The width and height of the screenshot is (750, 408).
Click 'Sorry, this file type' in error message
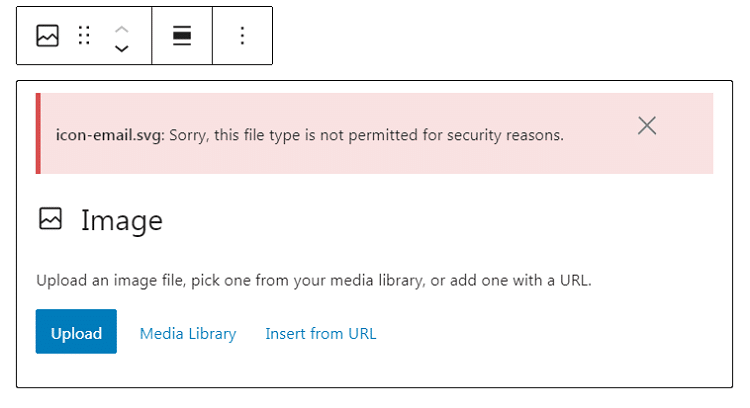238,134
